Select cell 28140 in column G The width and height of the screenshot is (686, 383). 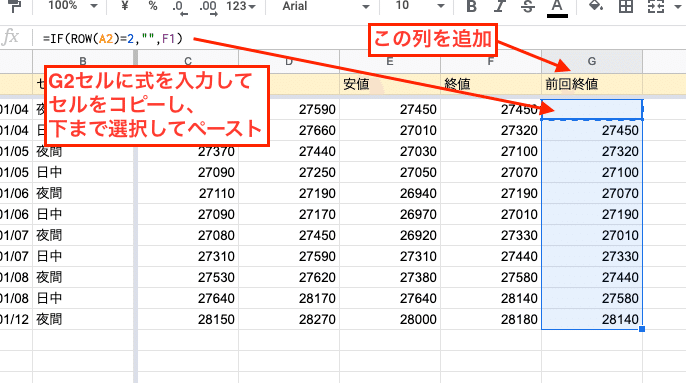(x=592, y=320)
